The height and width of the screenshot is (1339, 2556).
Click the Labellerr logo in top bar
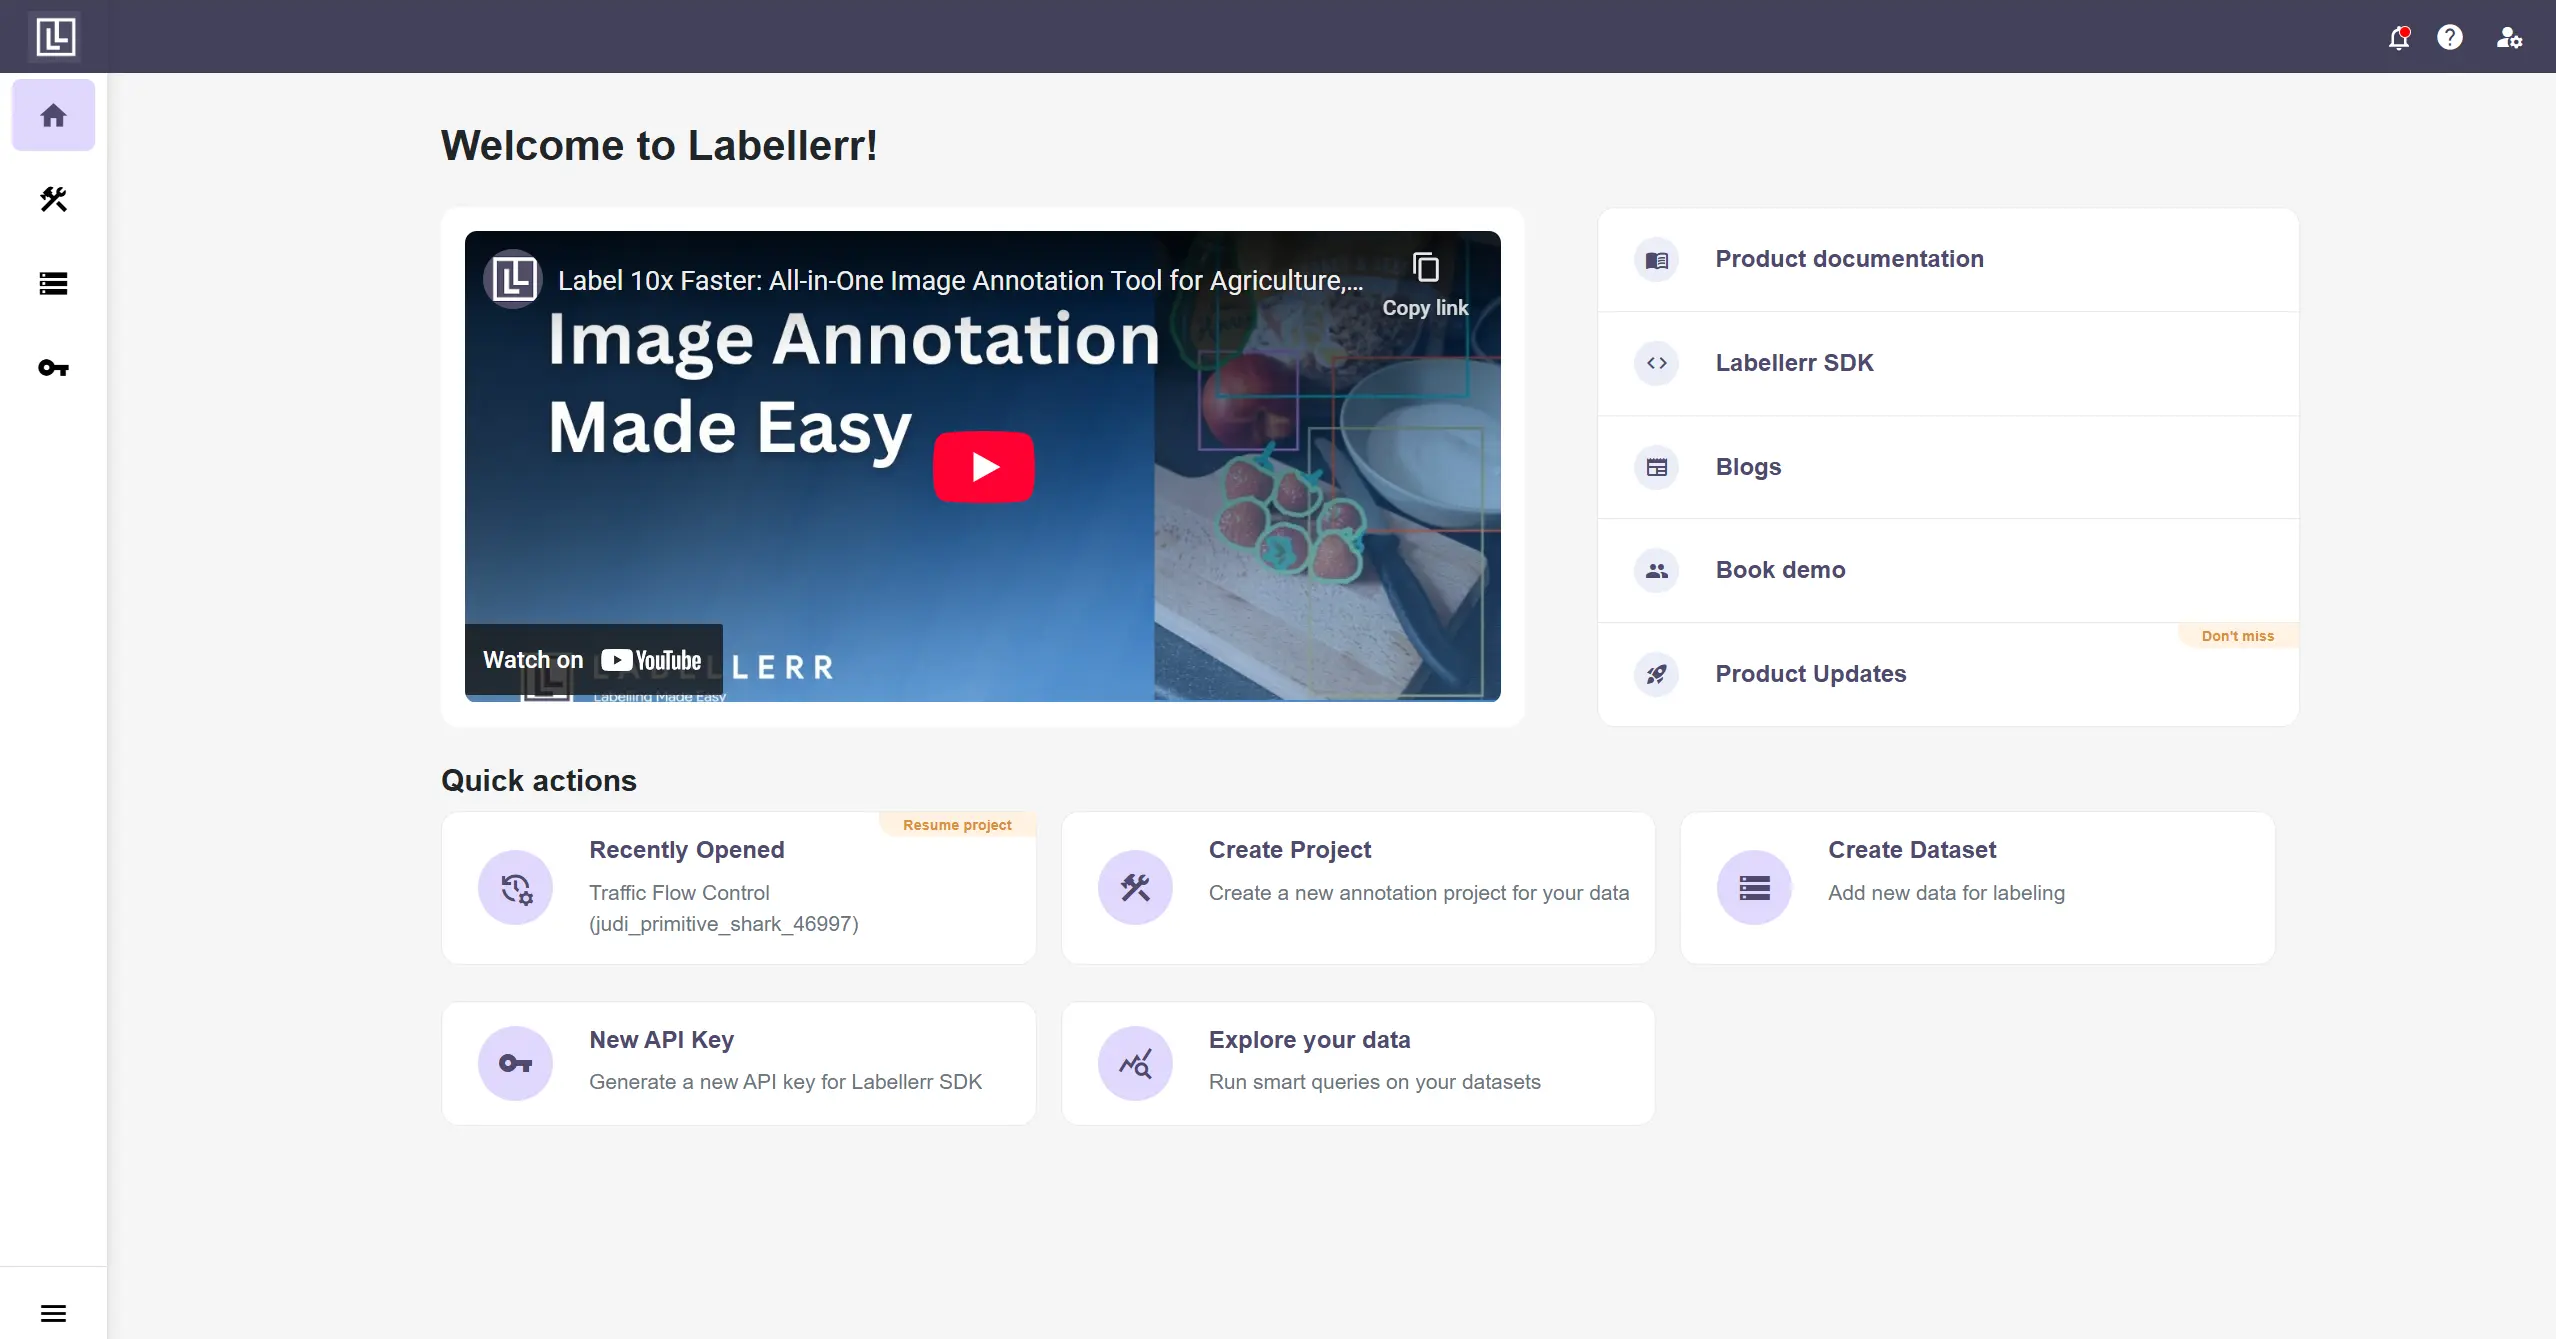click(x=55, y=37)
